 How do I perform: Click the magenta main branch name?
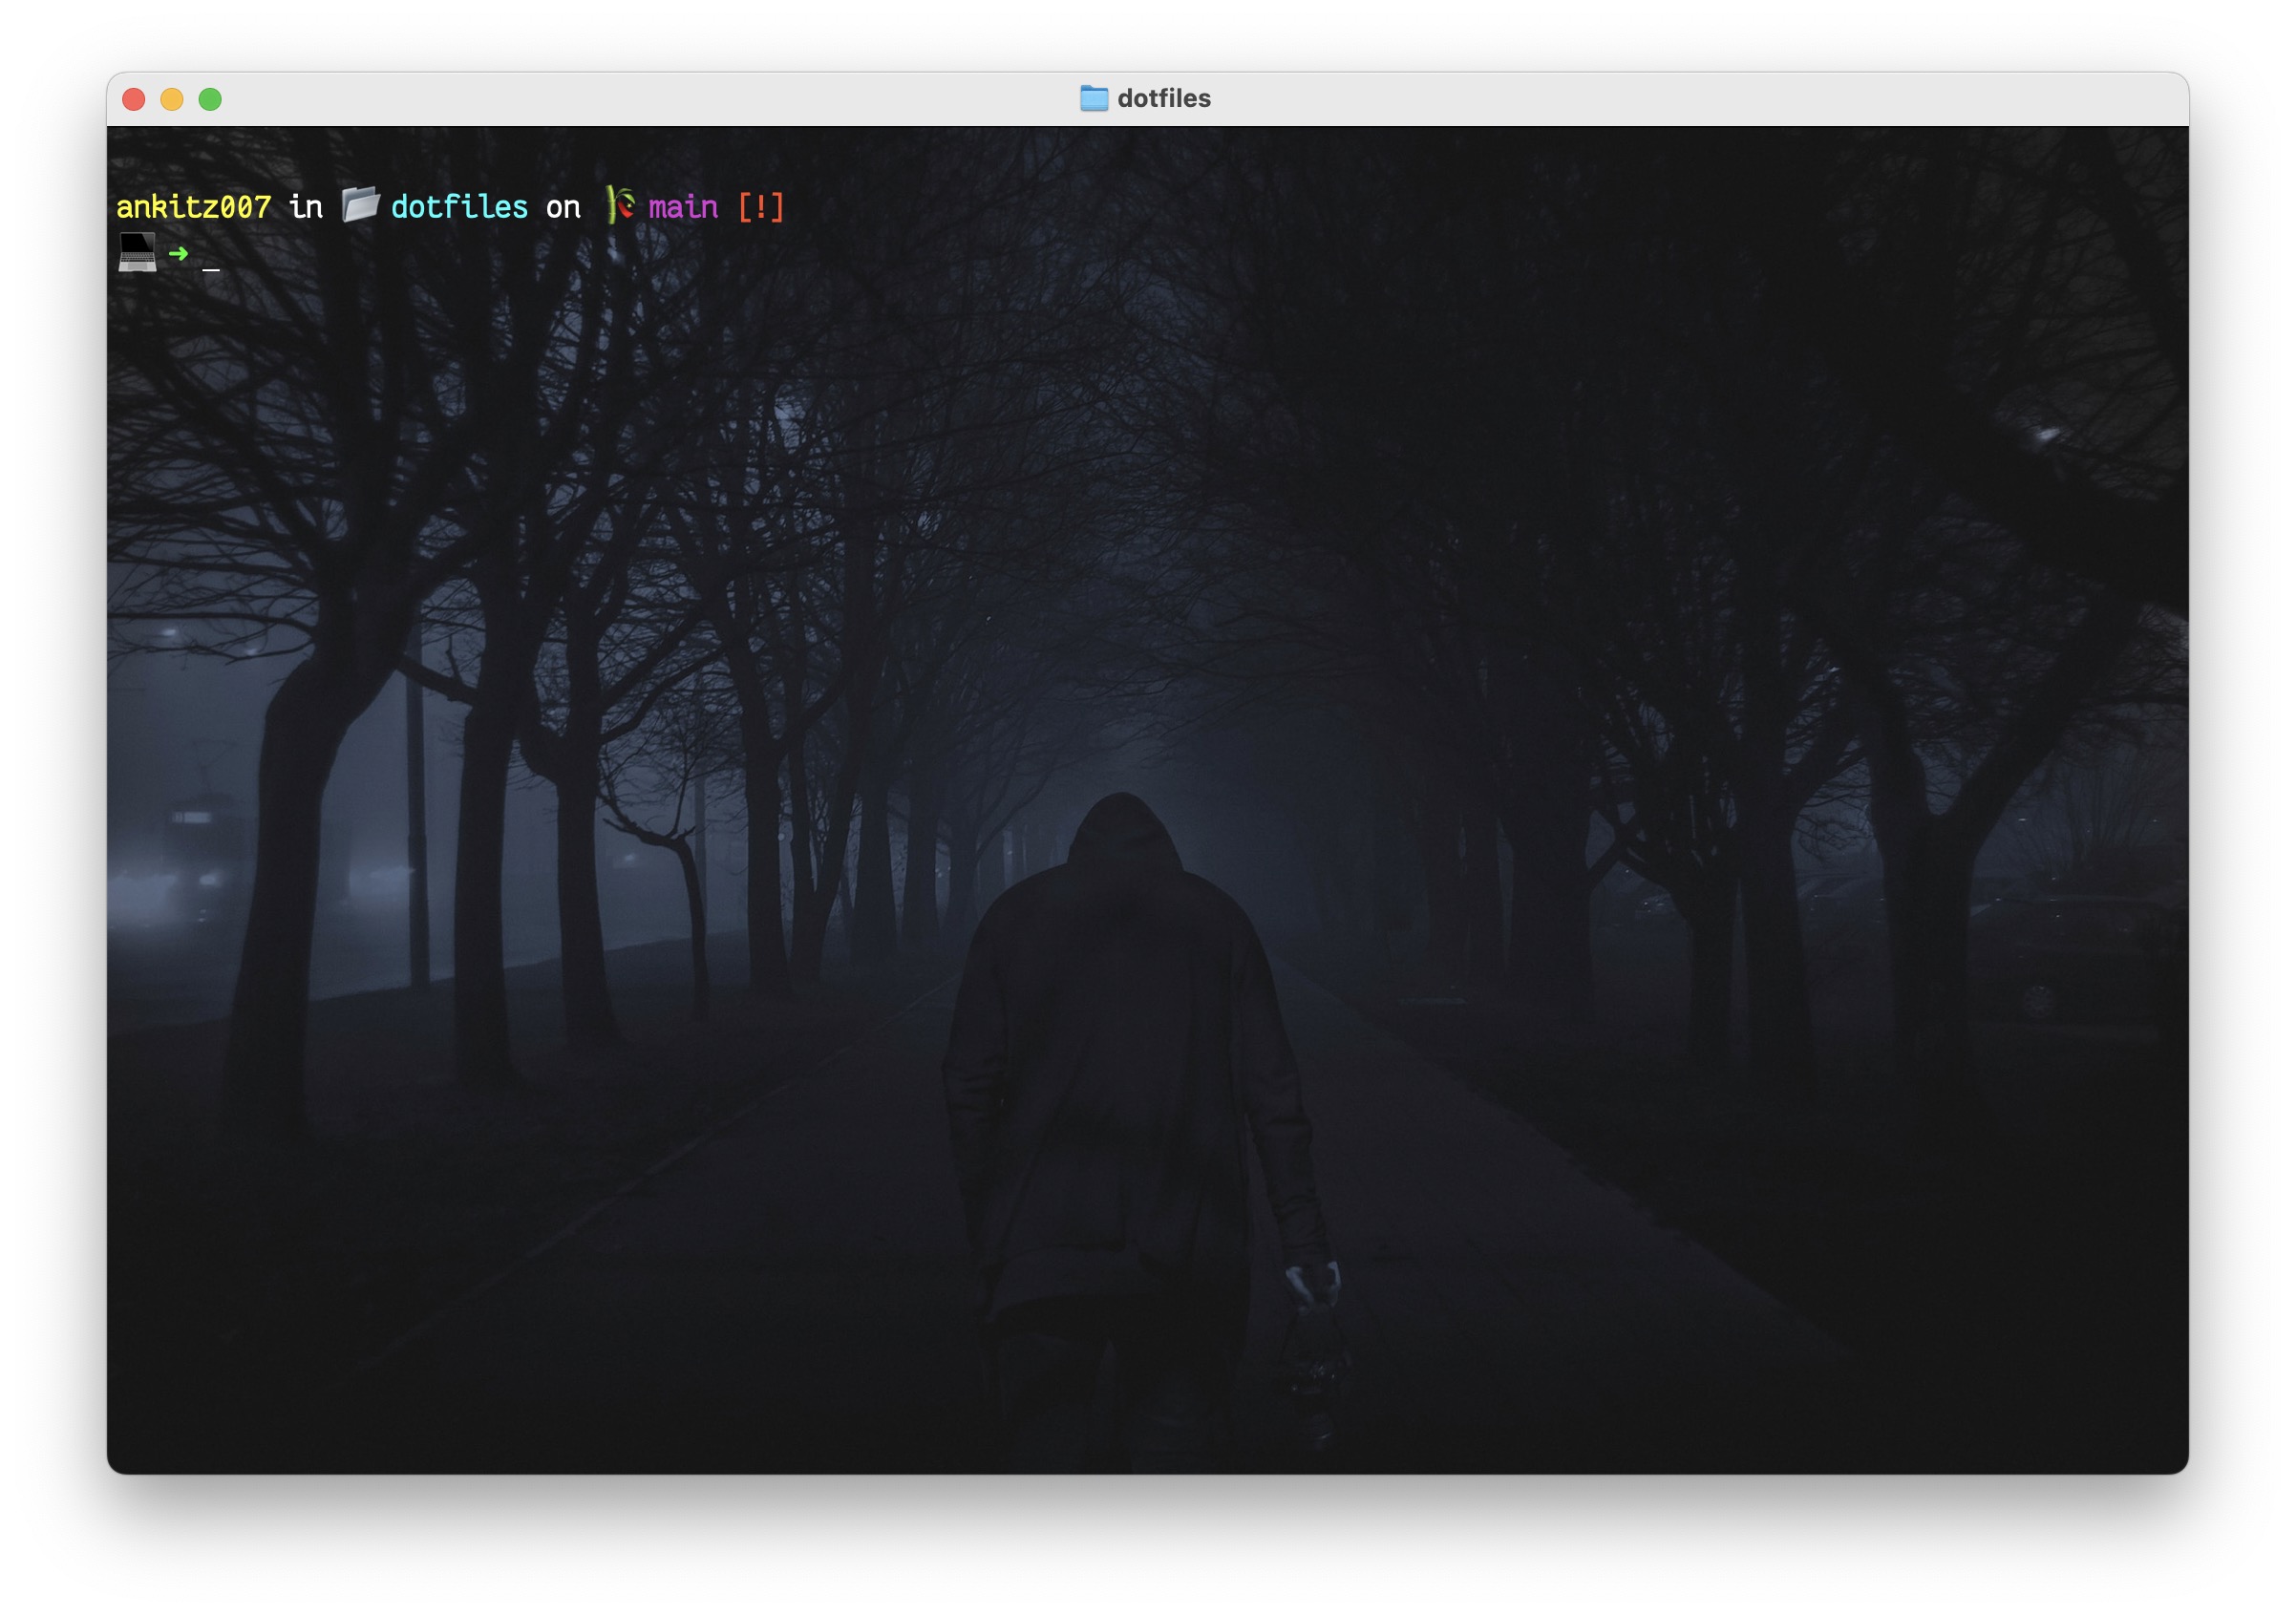tap(683, 207)
